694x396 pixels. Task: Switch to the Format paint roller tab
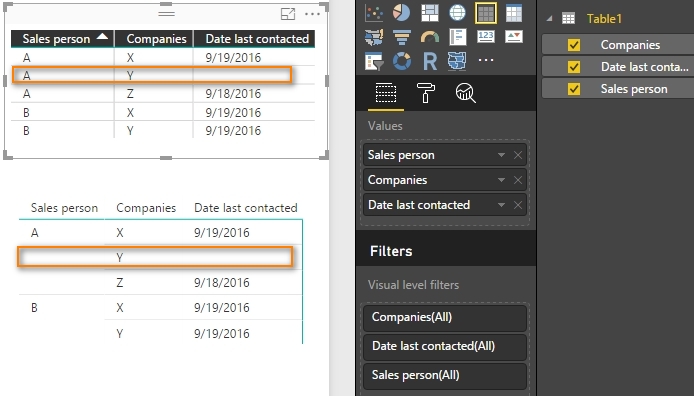(x=425, y=93)
